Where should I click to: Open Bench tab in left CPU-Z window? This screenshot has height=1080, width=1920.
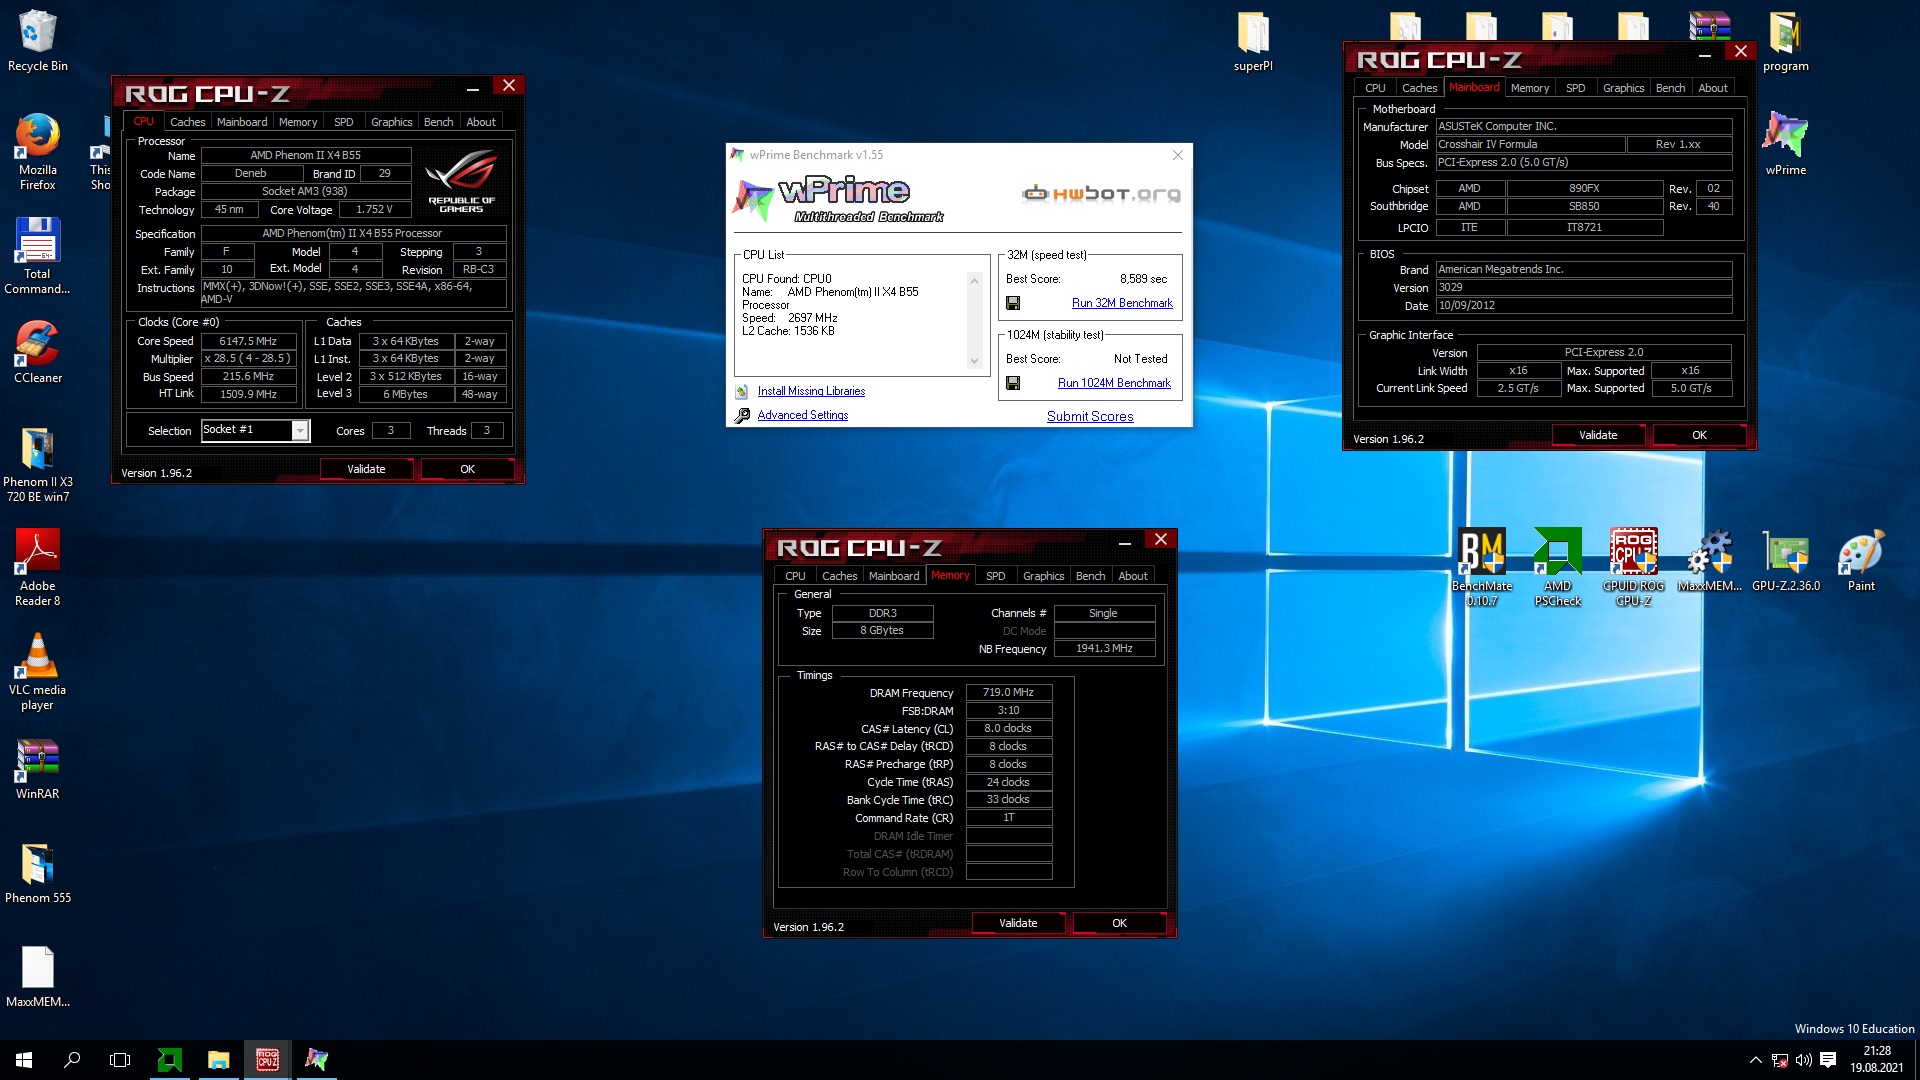tap(438, 122)
